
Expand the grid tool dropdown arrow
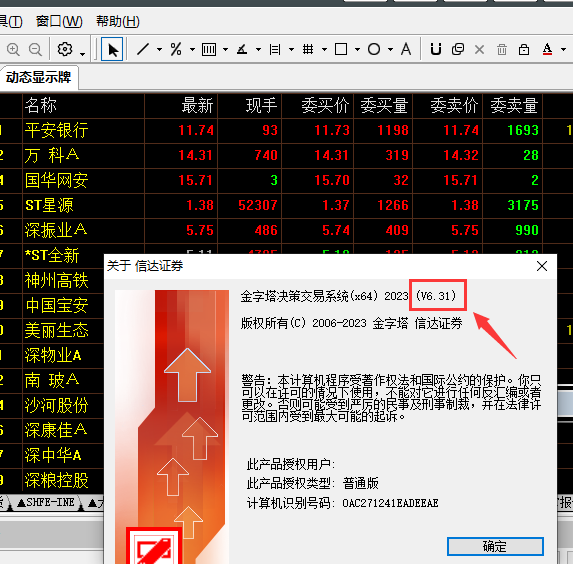click(x=324, y=49)
